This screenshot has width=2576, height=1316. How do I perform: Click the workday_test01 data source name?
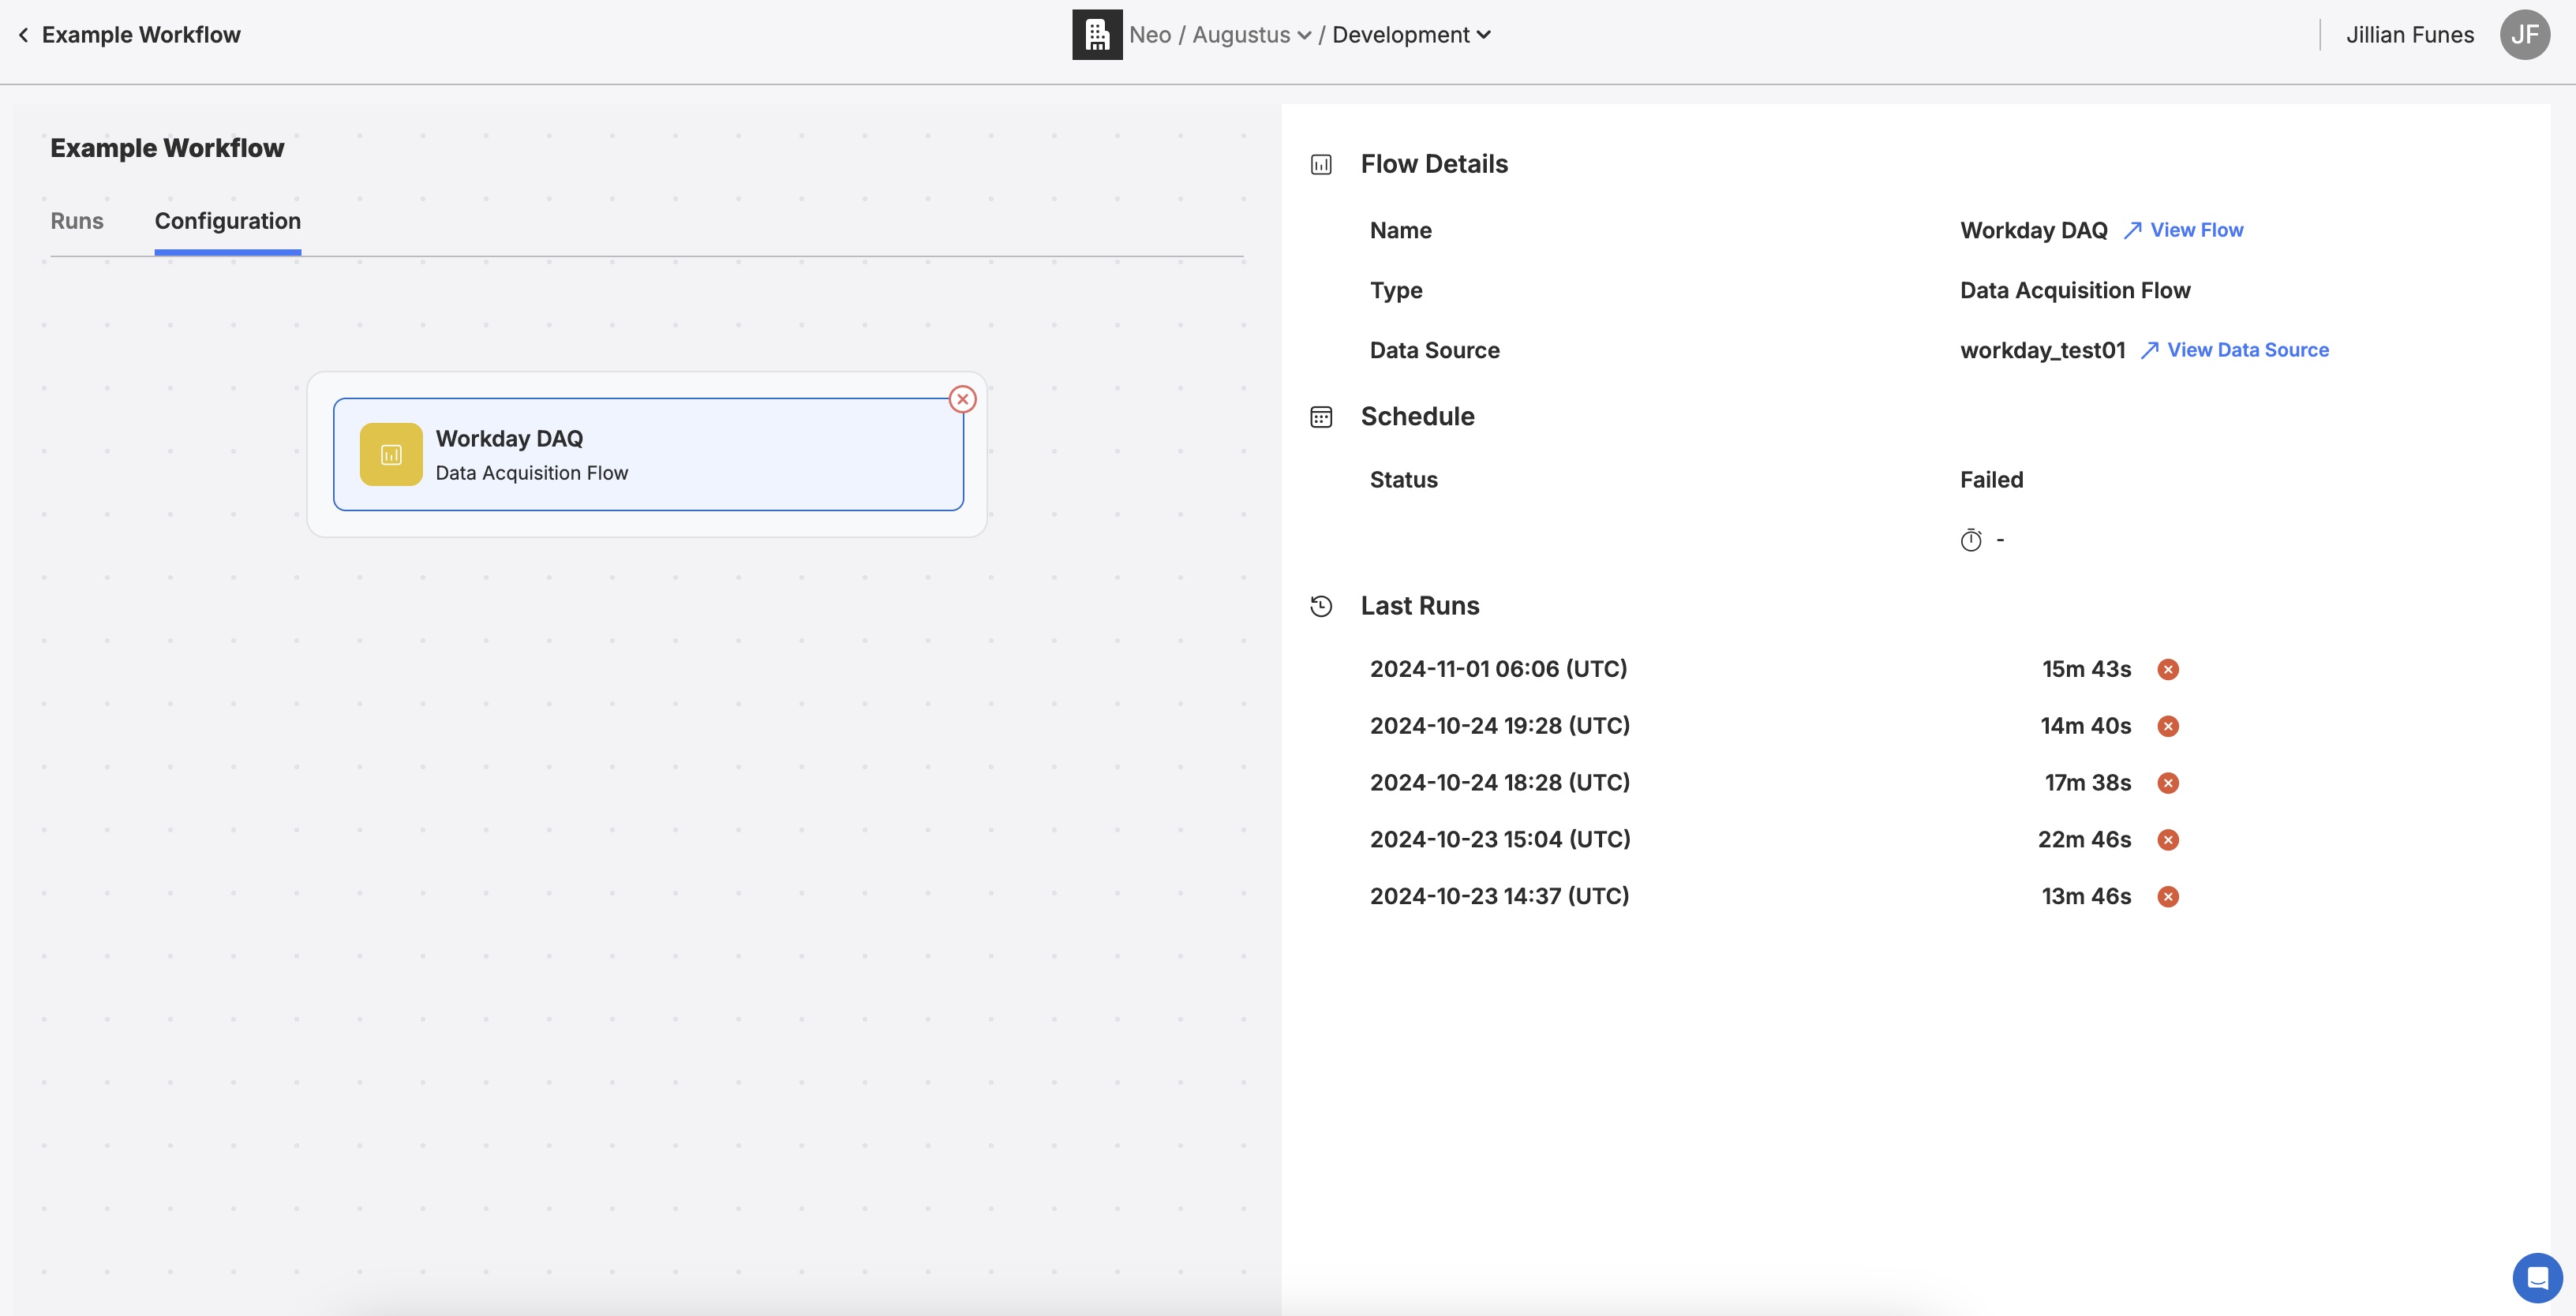click(x=2042, y=350)
